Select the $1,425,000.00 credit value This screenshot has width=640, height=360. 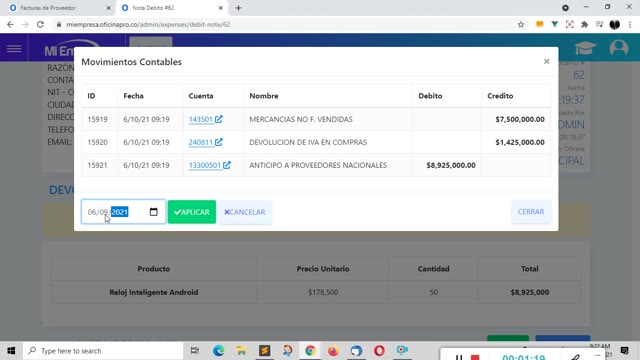click(520, 142)
